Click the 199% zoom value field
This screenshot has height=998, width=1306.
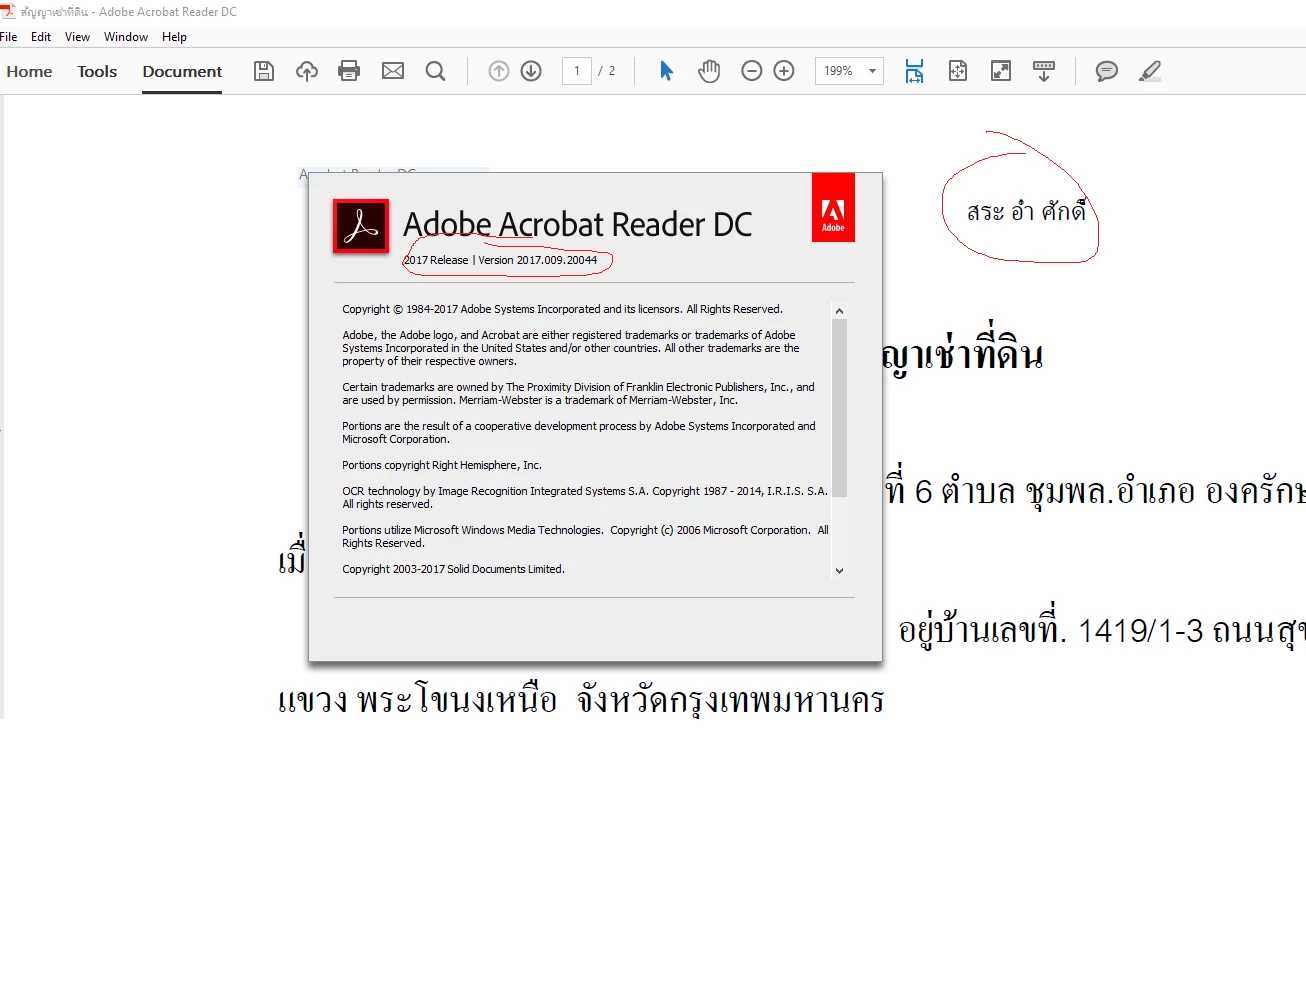pyautogui.click(x=838, y=71)
